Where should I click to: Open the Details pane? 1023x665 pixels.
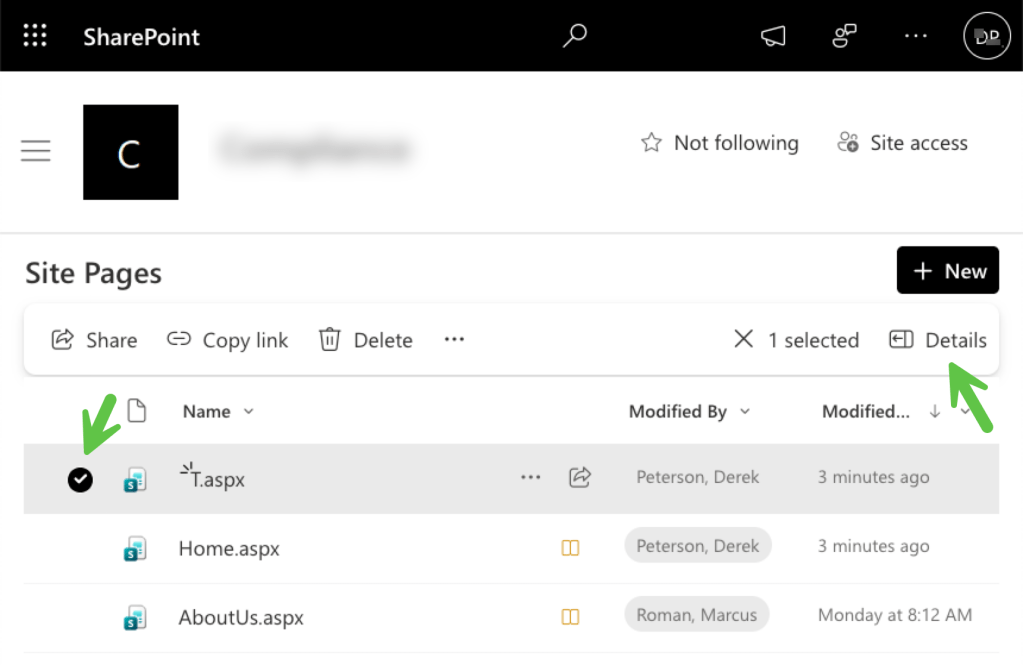point(938,340)
